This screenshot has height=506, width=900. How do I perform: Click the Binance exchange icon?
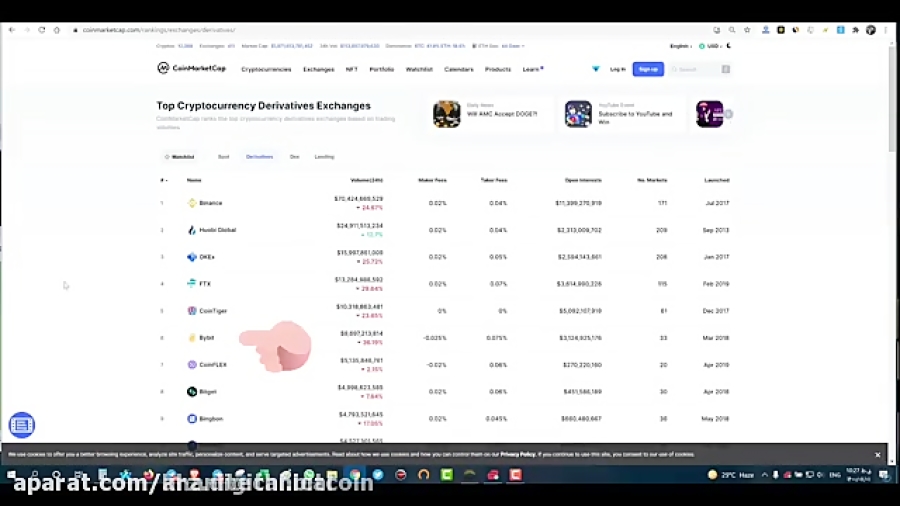[192, 203]
